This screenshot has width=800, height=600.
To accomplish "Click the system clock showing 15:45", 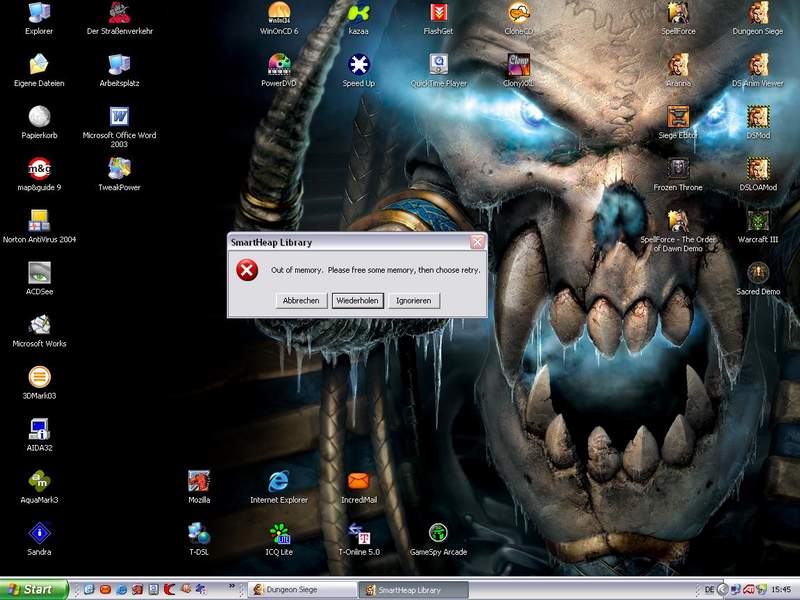I will click(781, 590).
